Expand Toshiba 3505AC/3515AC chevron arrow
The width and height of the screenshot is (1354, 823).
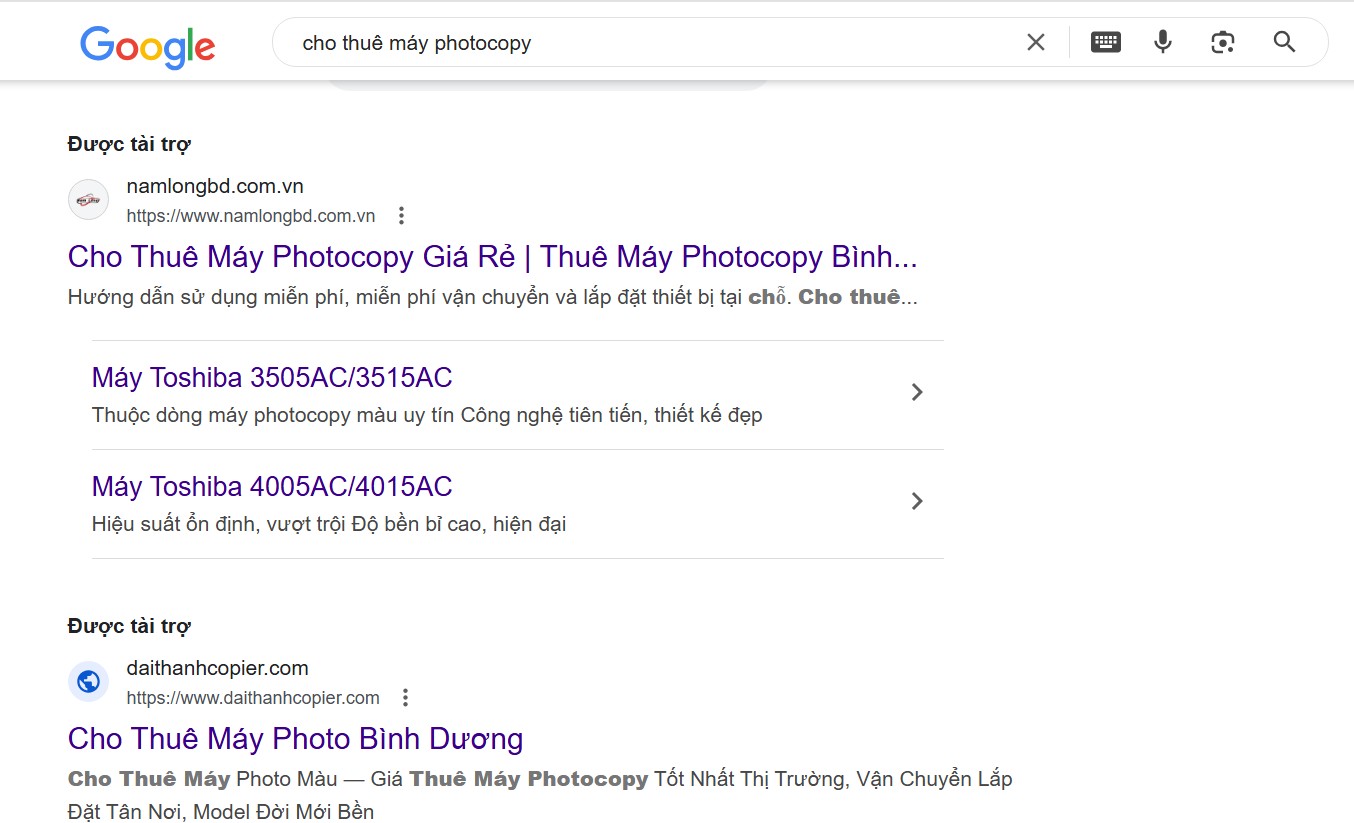(917, 392)
